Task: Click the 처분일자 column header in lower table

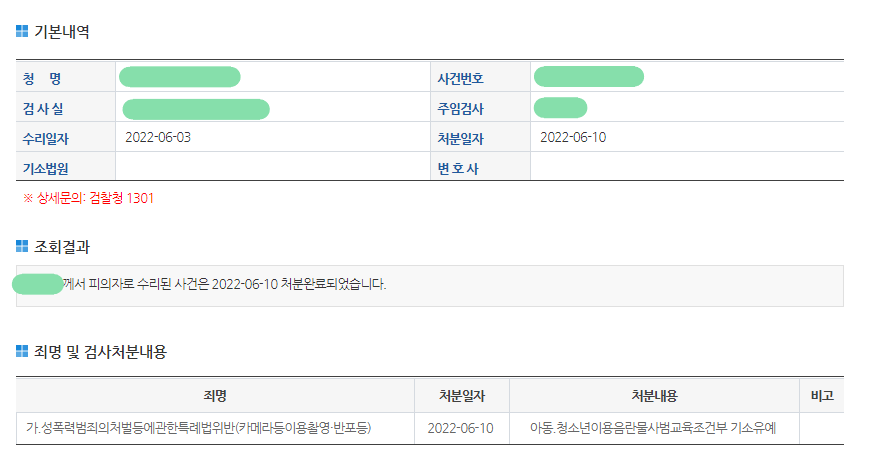Action: click(x=461, y=395)
